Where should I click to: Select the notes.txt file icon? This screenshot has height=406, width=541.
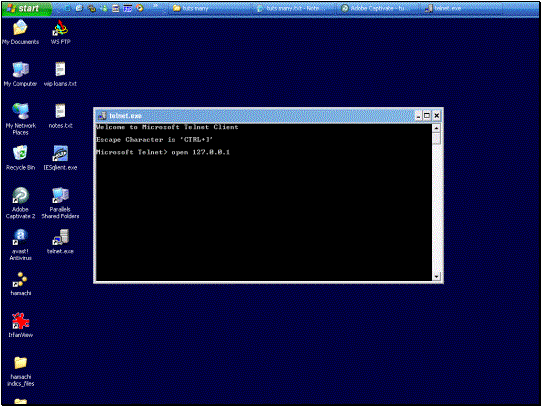60,116
